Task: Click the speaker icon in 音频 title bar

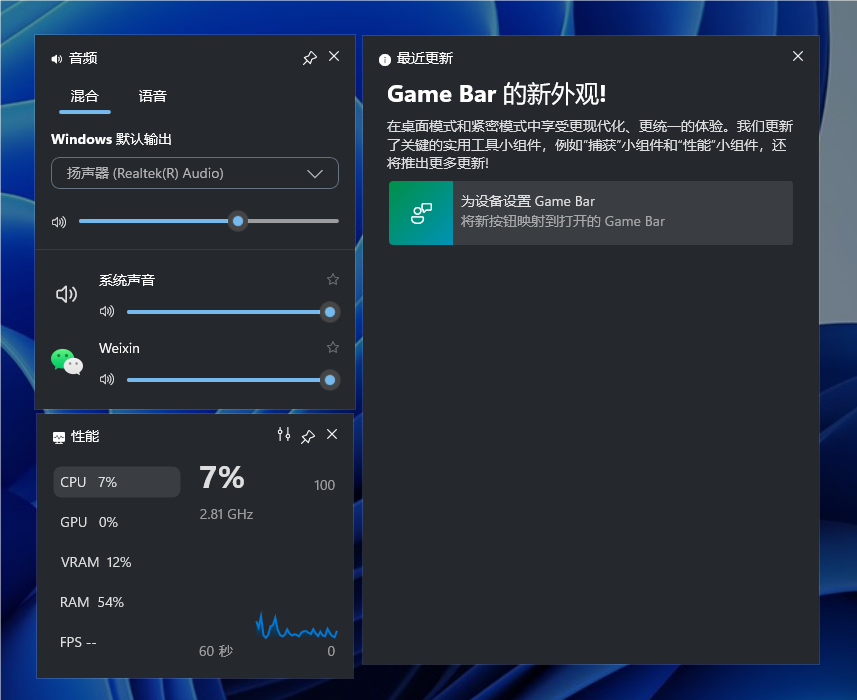Action: [56, 58]
